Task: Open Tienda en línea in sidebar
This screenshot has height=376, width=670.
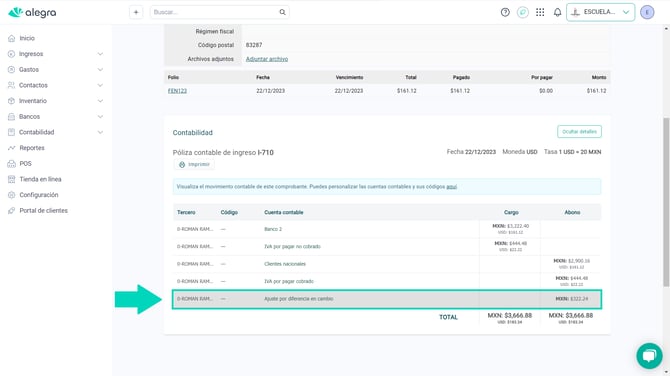Action: [40, 179]
